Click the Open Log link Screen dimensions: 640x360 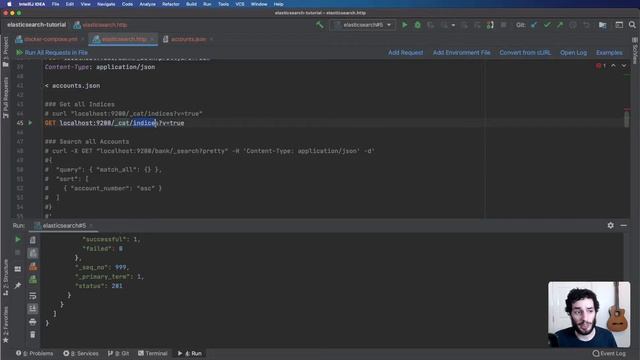point(573,53)
